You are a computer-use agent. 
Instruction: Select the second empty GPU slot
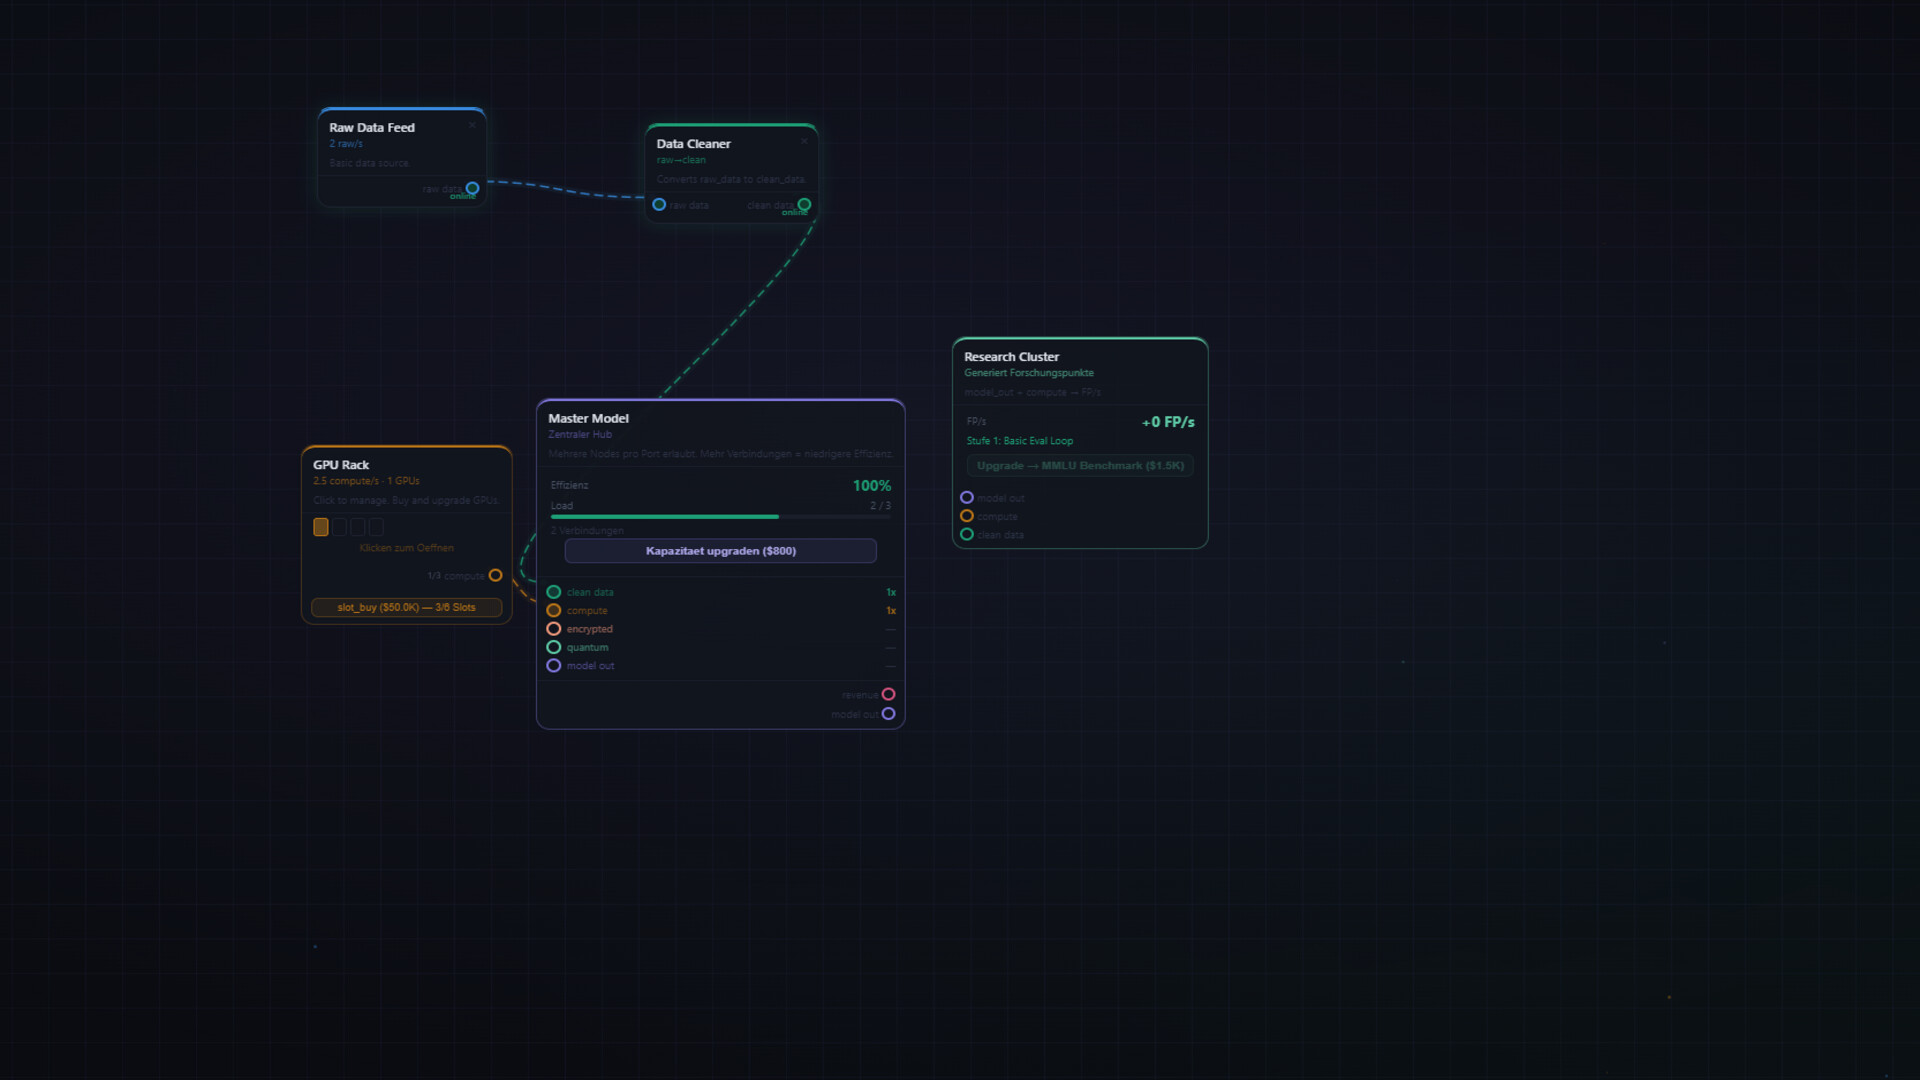pos(358,527)
